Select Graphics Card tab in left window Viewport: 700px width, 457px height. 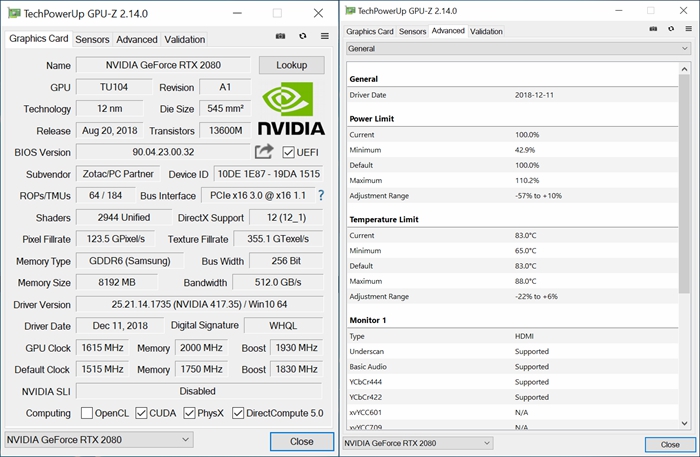coord(38,38)
